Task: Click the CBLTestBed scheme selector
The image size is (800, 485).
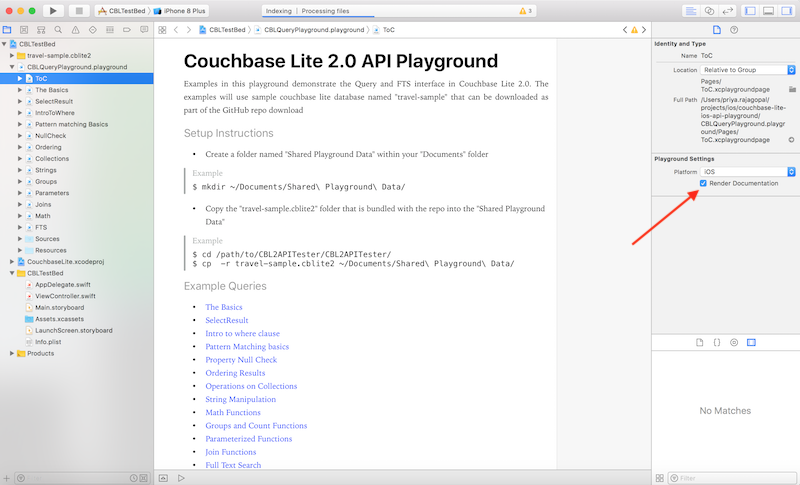Action: click(122, 11)
